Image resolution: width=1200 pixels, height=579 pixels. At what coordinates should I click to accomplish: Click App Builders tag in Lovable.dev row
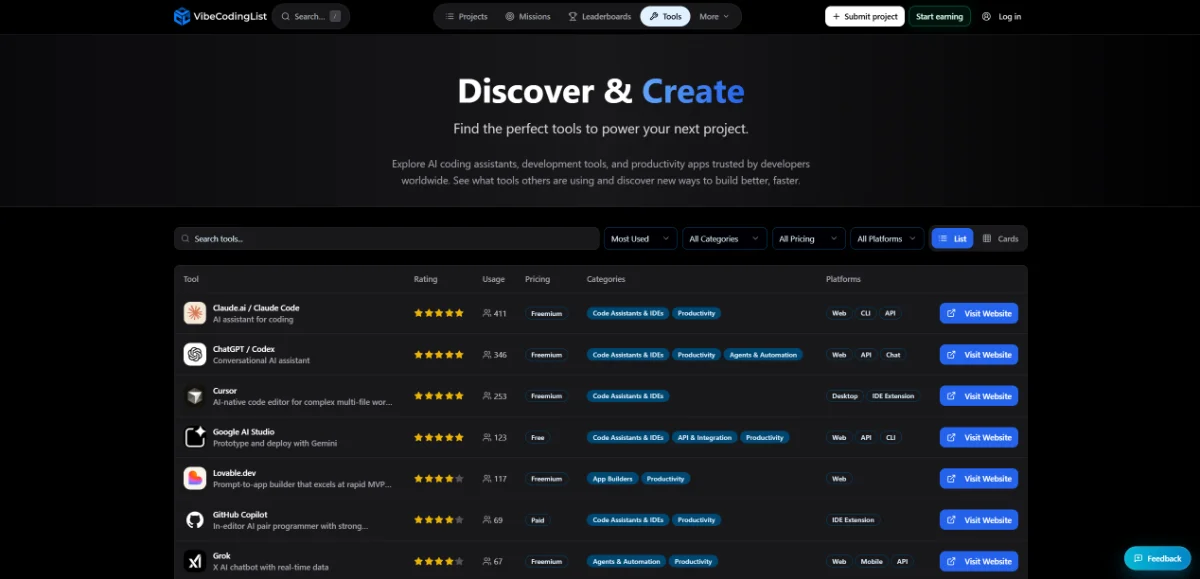(x=612, y=479)
